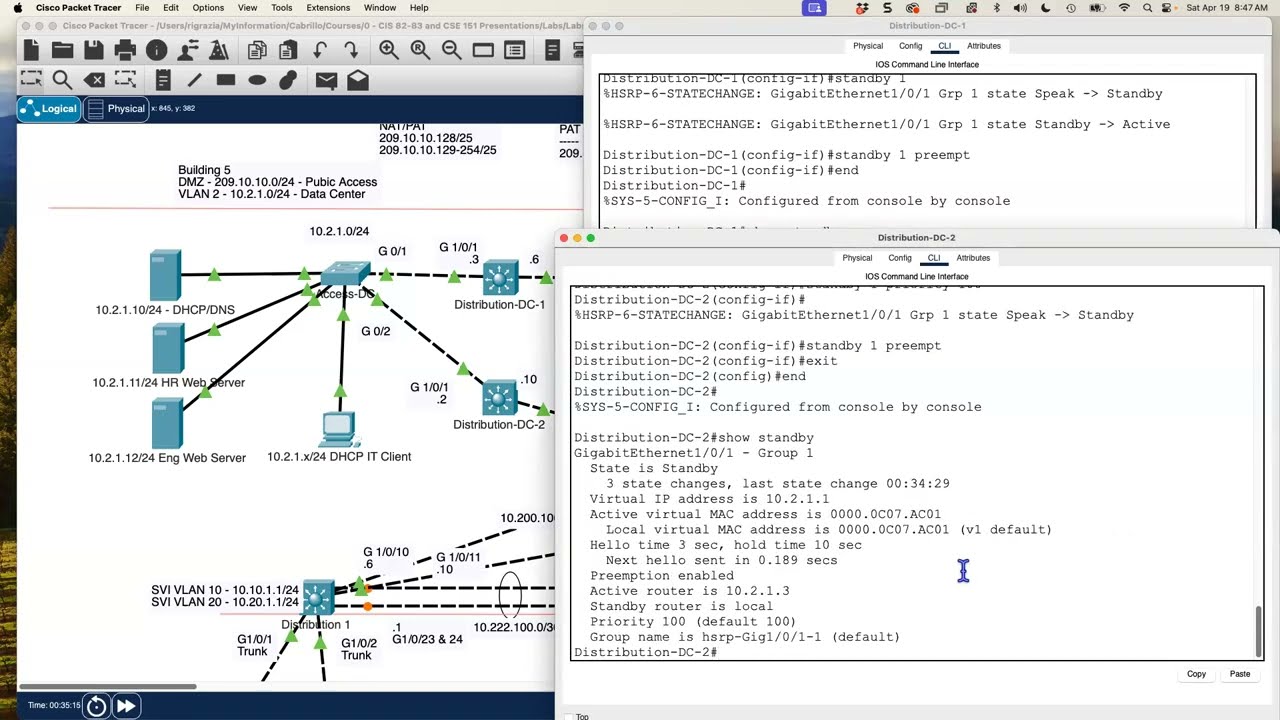Open the Attributes tab in Distribution-DC-2
The image size is (1280, 720).
click(973, 258)
